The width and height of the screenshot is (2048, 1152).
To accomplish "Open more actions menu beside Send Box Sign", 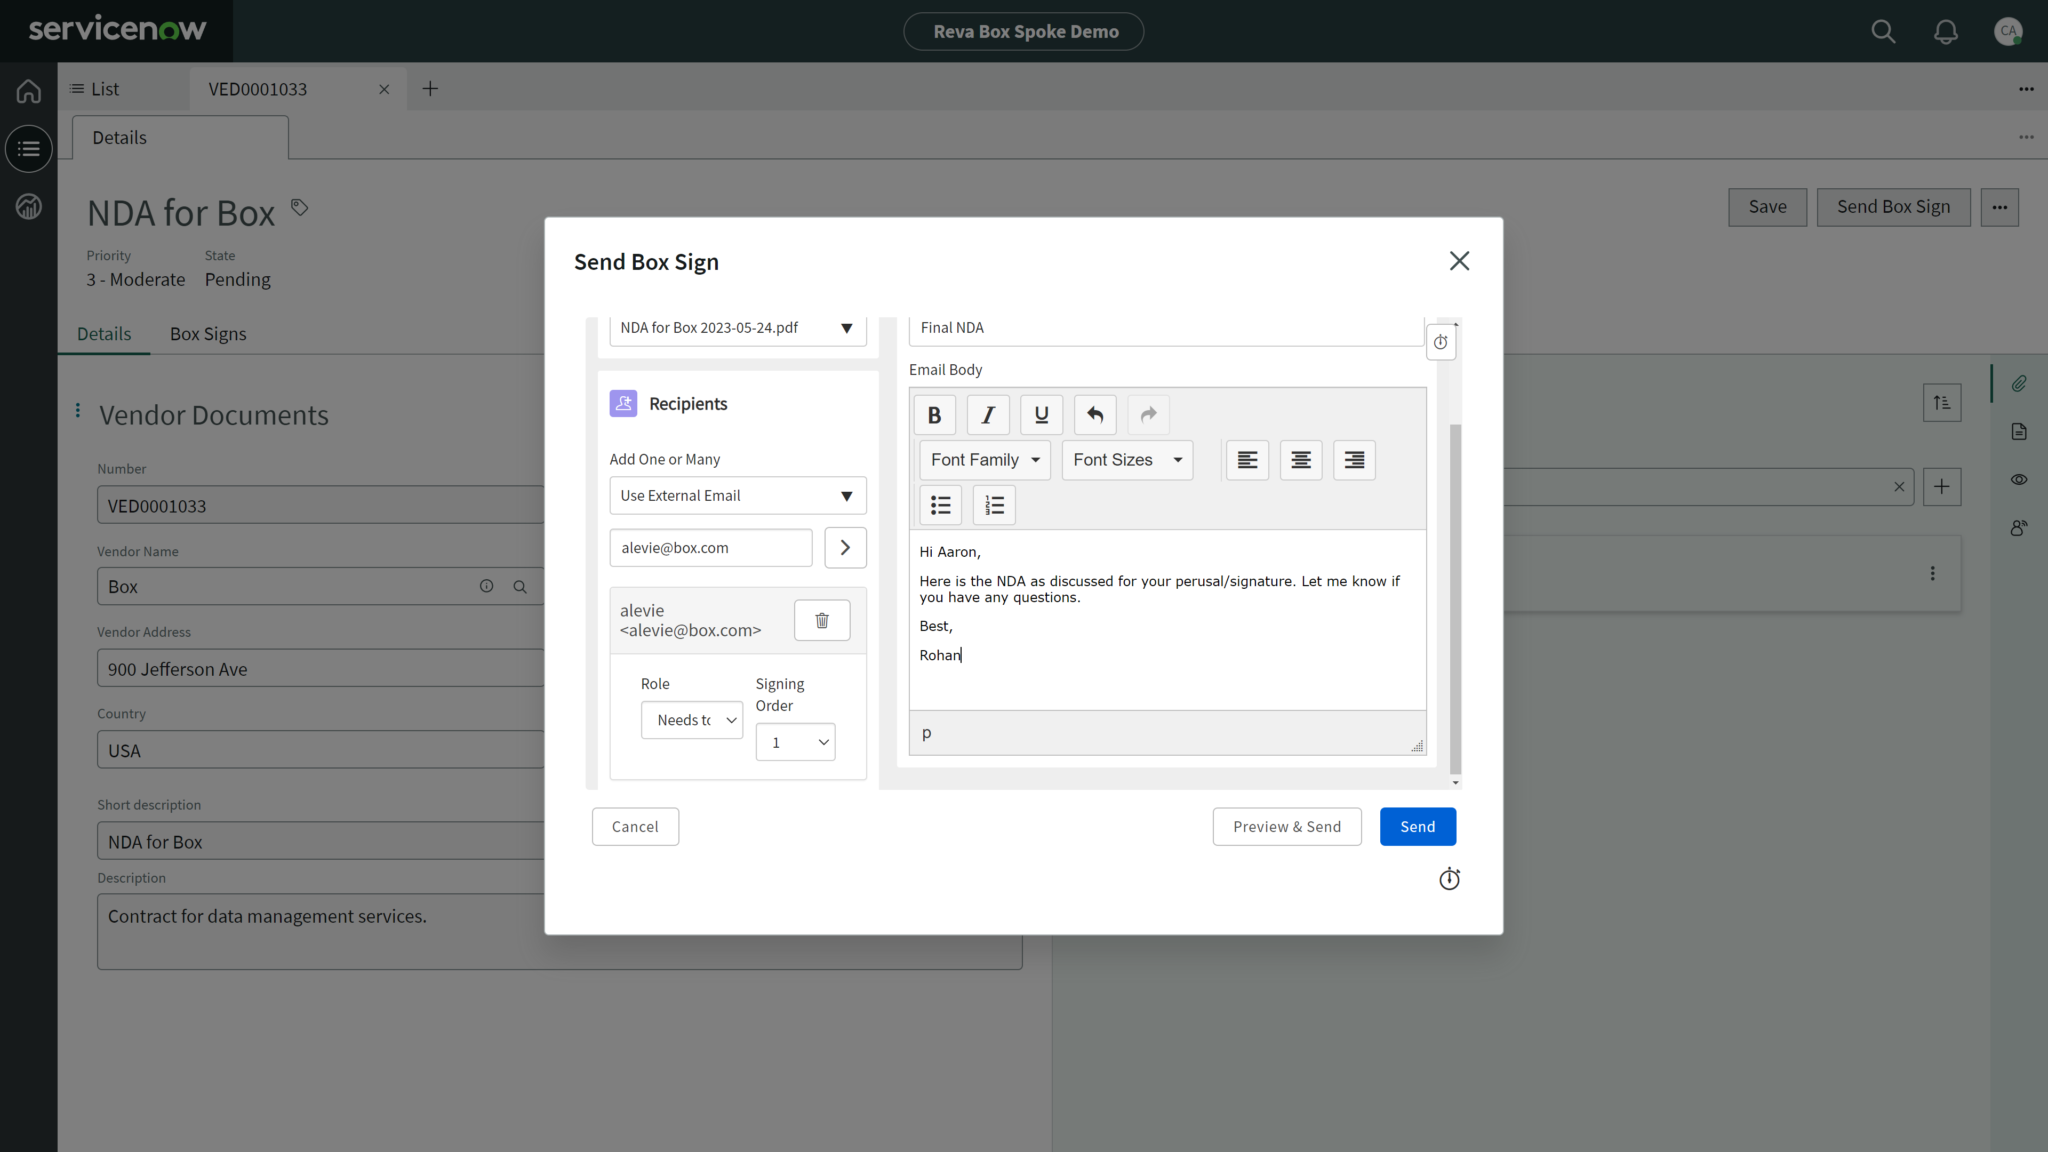I will (1999, 207).
